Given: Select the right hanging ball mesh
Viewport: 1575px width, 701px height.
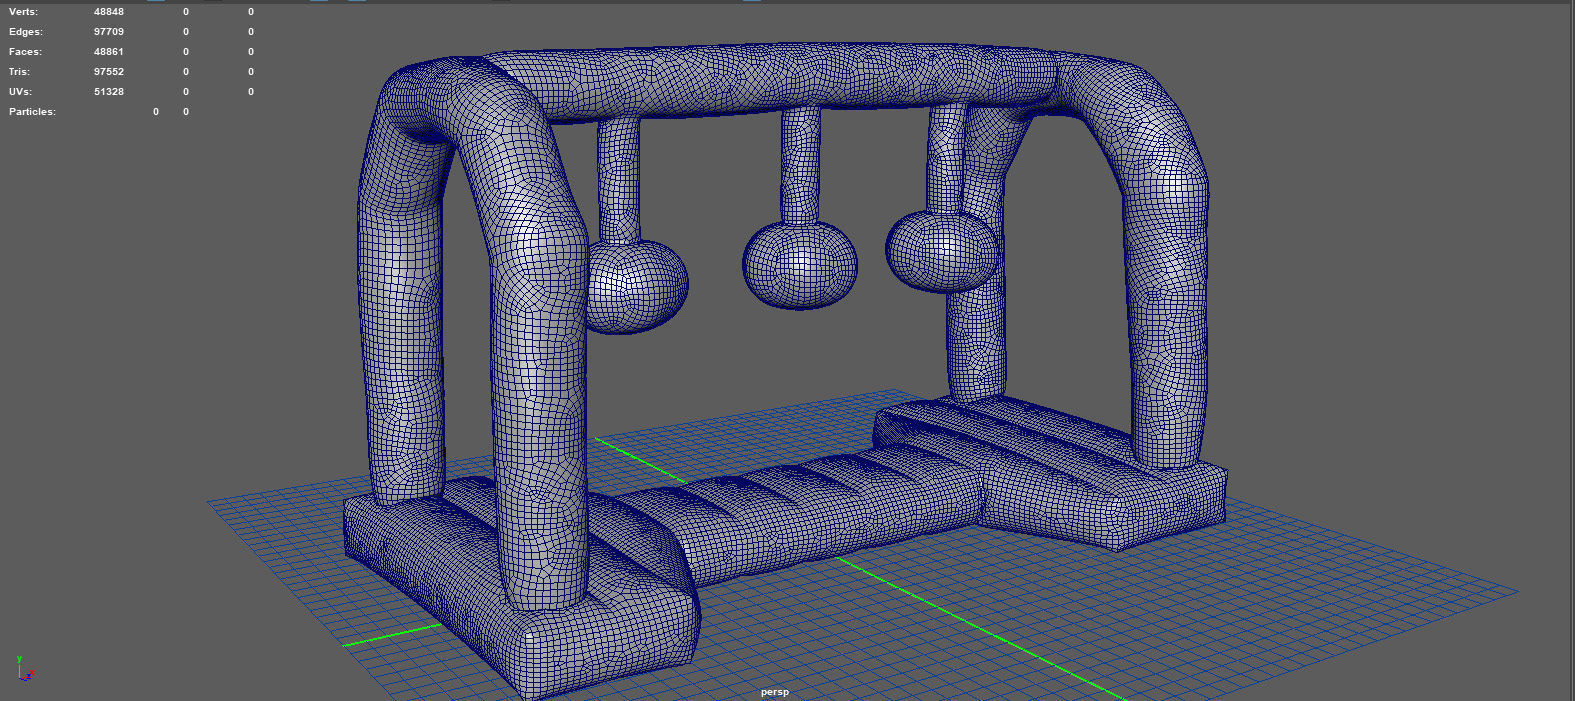Looking at the screenshot, I should pyautogui.click(x=941, y=250).
